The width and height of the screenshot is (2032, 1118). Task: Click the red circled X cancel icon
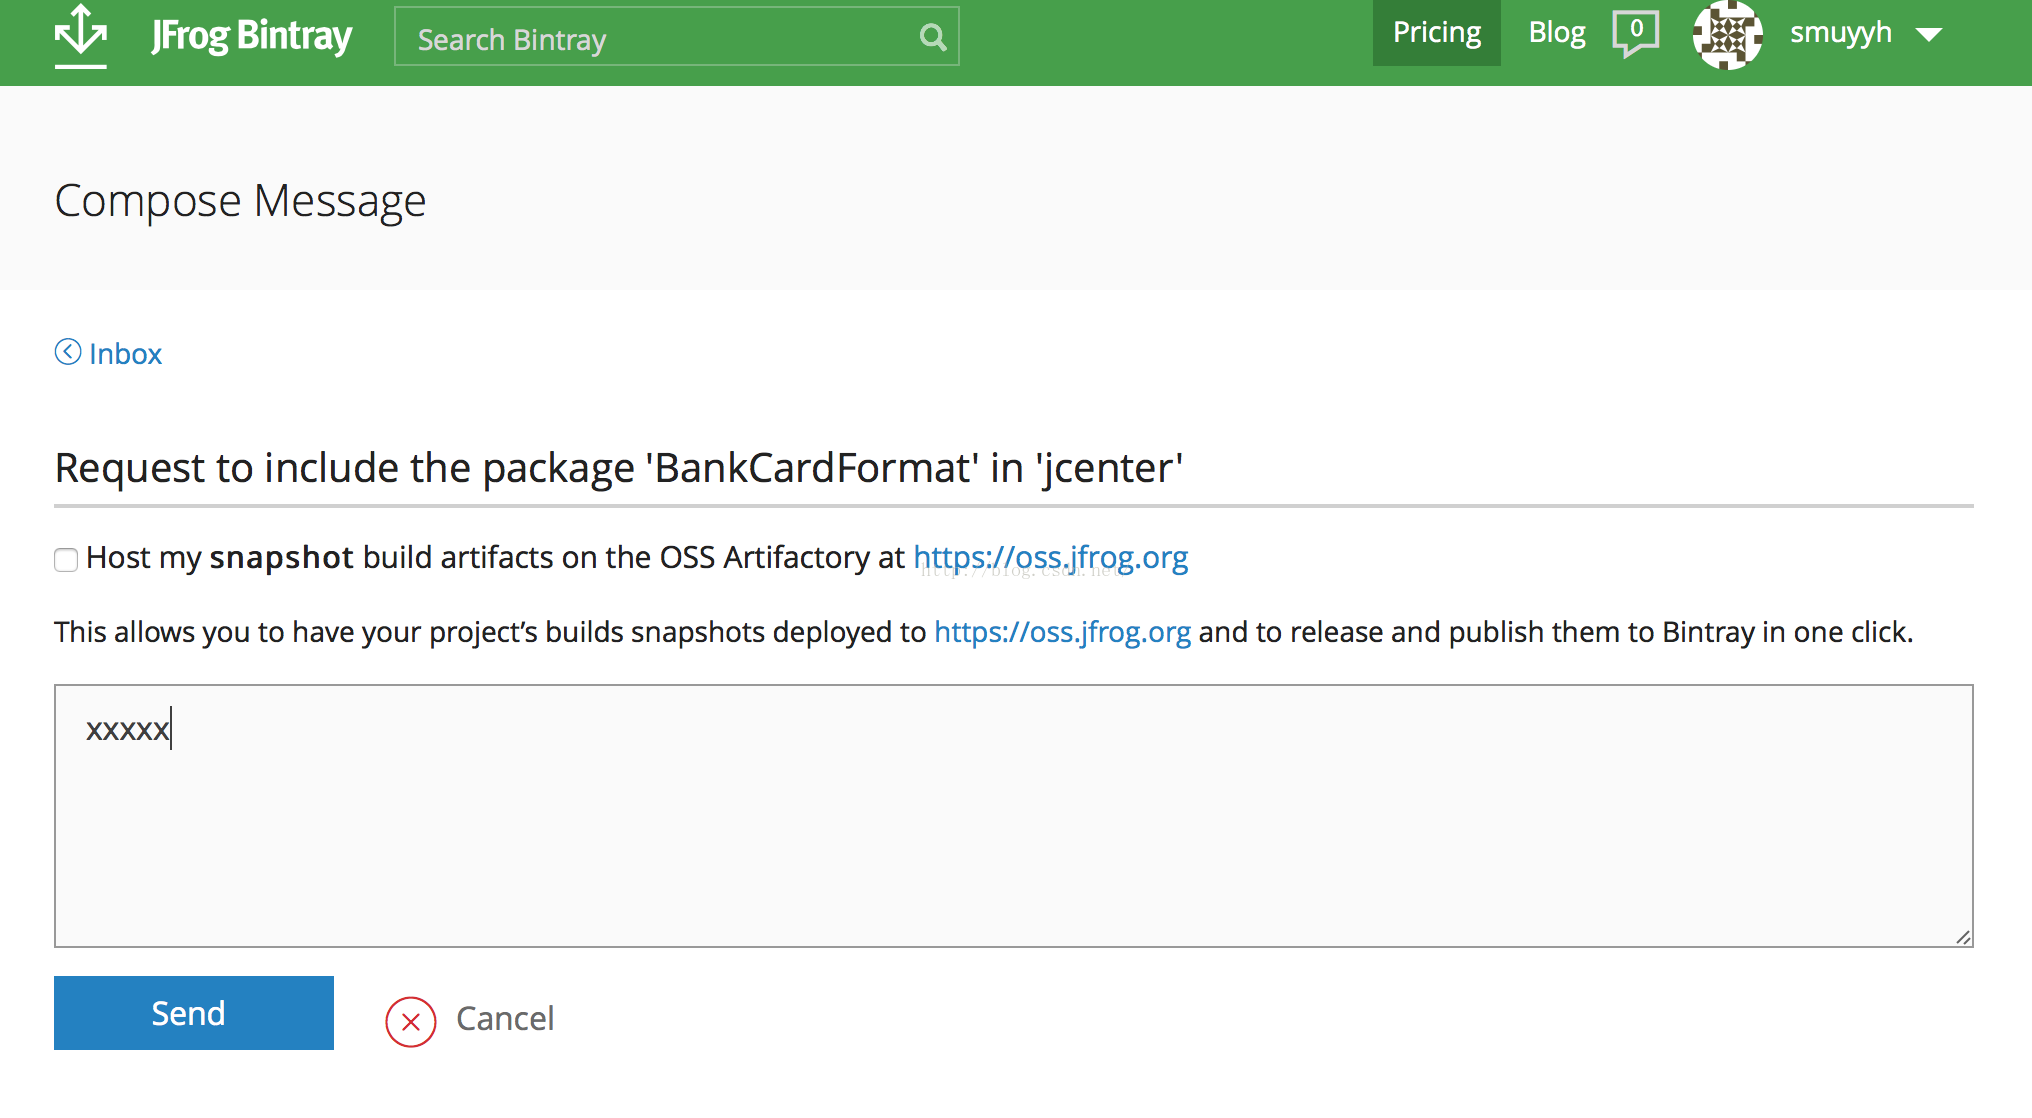click(411, 1022)
